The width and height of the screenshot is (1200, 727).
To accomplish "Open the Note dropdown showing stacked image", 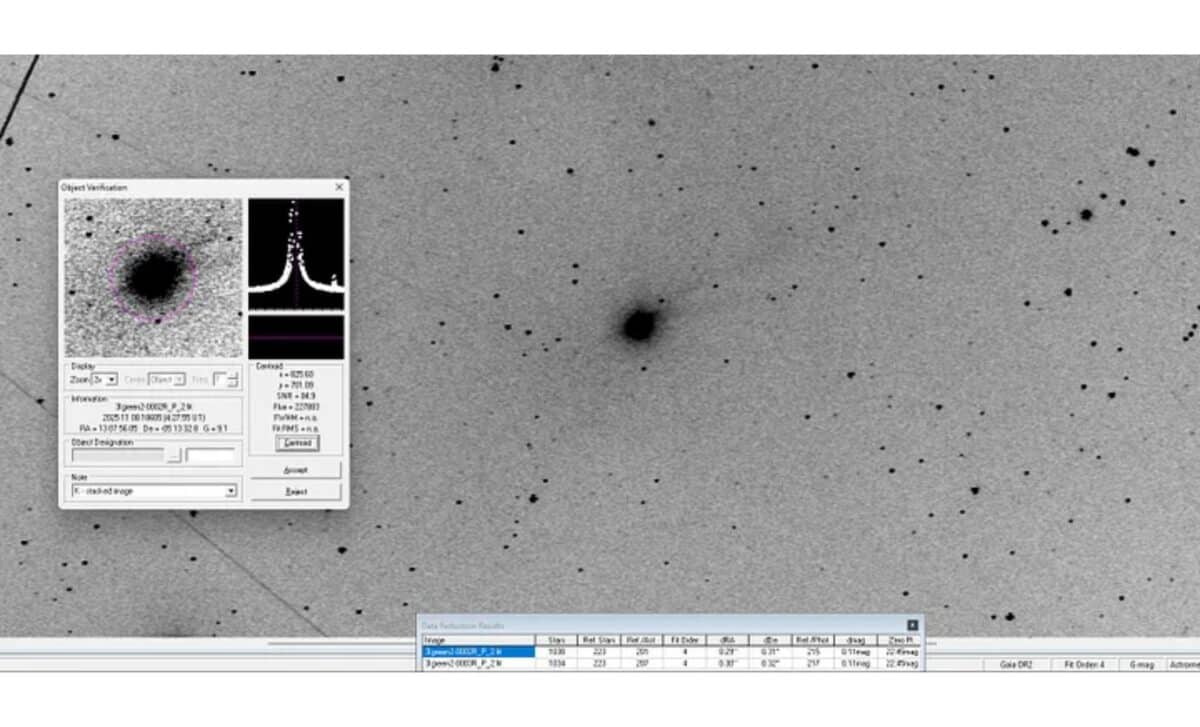I will point(233,492).
